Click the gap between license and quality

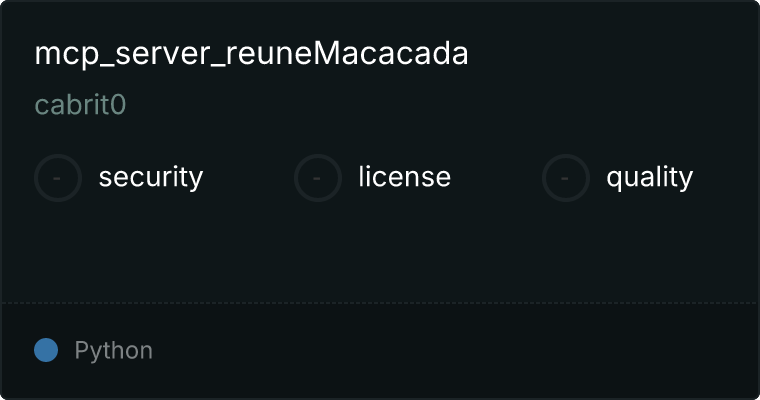(x=496, y=178)
